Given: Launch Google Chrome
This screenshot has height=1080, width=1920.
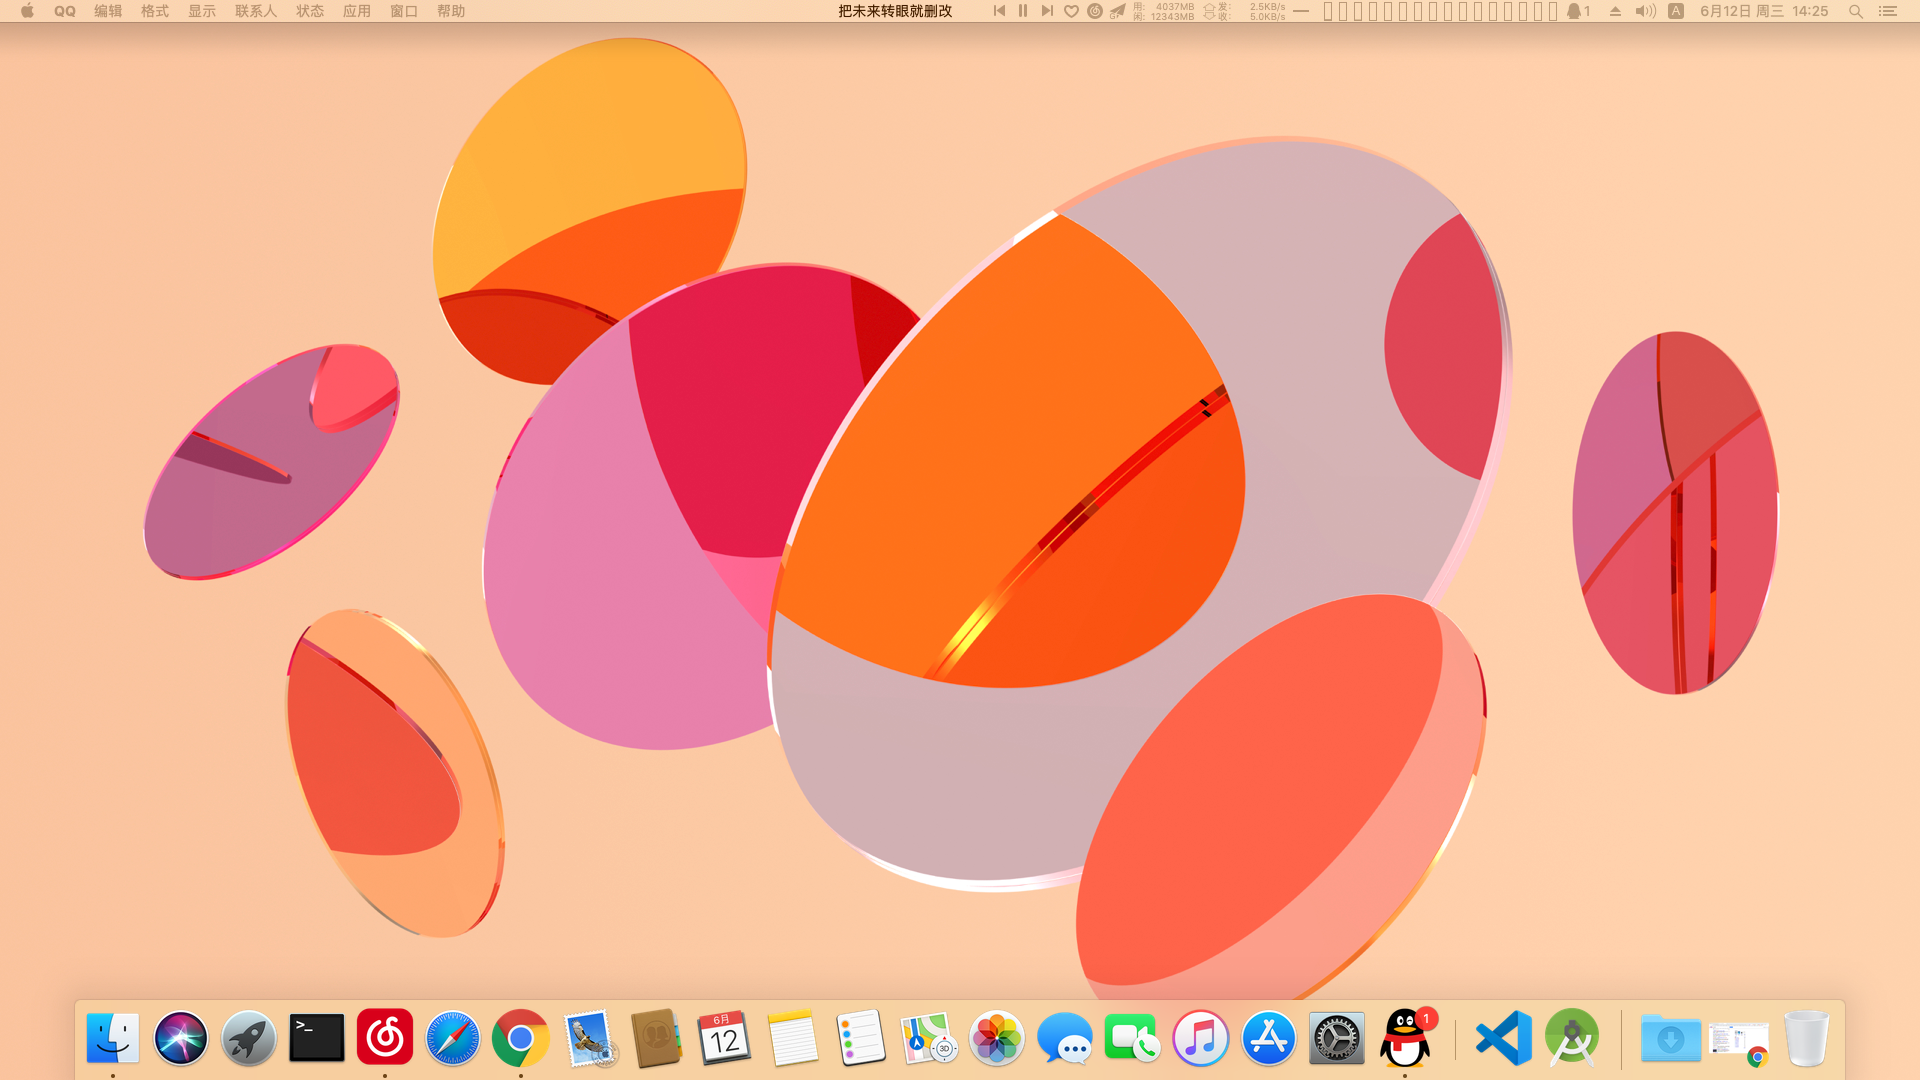Looking at the screenshot, I should tap(521, 1038).
